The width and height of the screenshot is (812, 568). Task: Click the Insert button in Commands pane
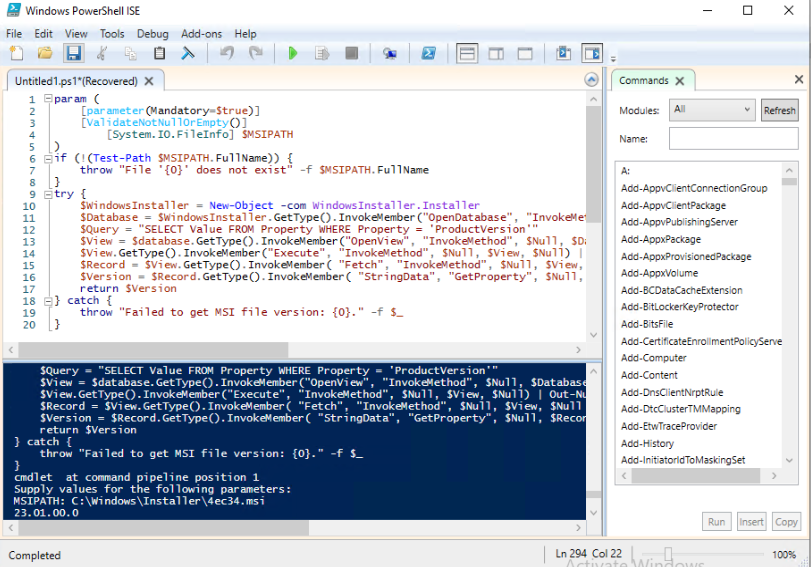click(751, 522)
